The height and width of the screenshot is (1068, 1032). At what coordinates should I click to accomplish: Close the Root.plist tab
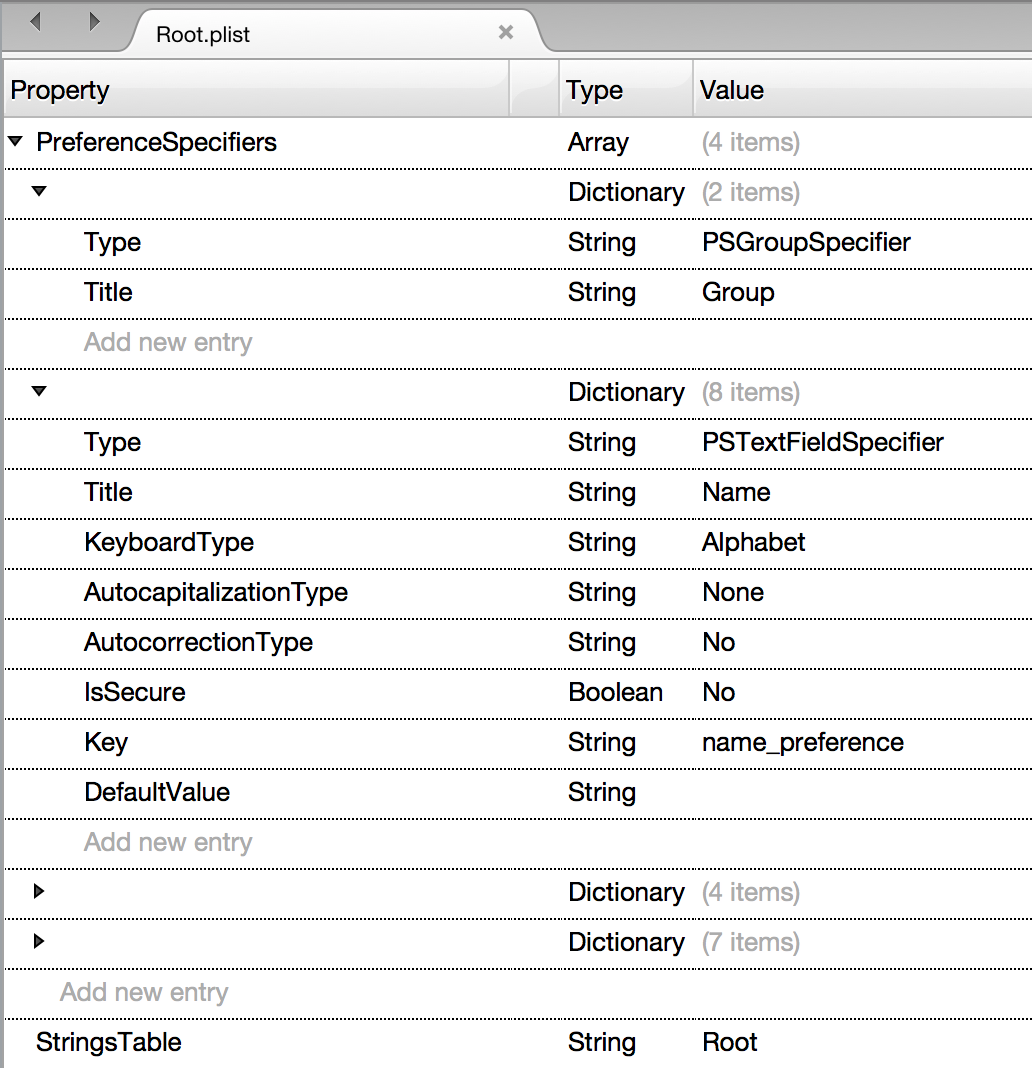tap(505, 32)
